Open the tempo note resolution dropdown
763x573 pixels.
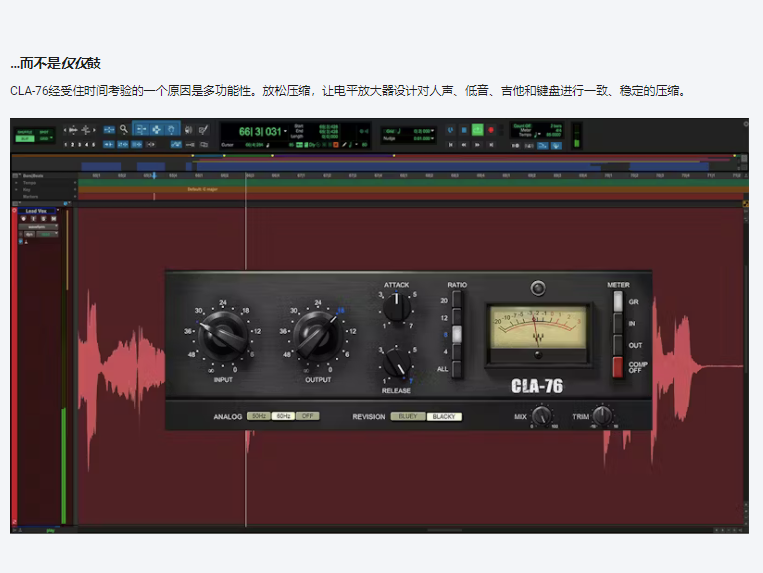click(537, 134)
